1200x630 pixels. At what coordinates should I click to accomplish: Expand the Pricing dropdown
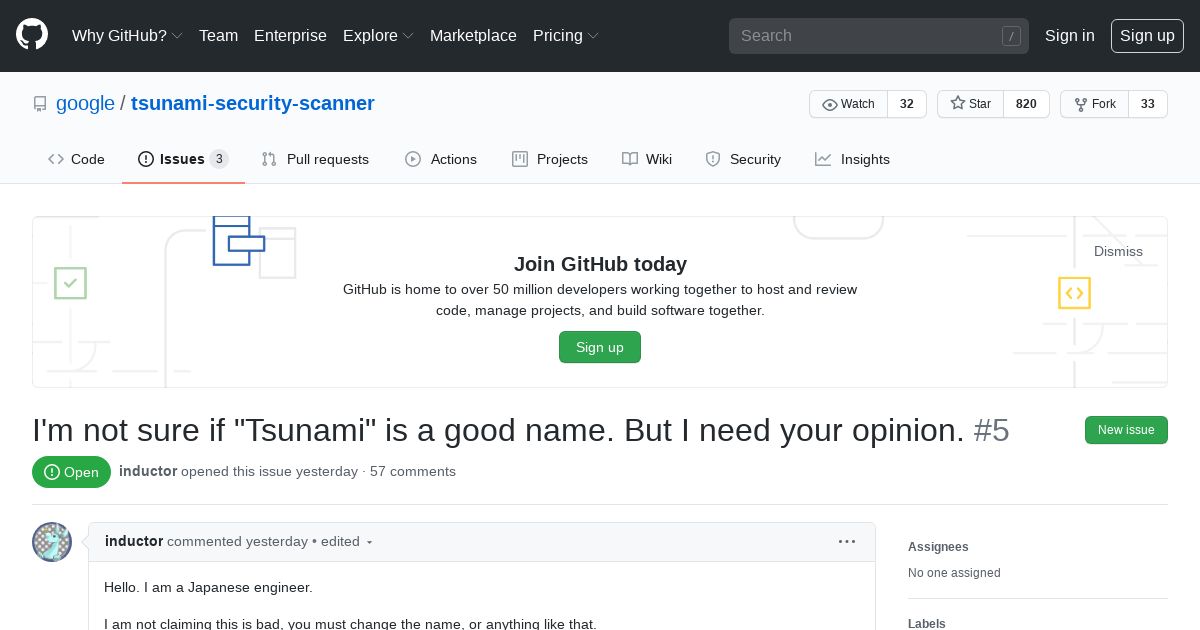pos(566,35)
